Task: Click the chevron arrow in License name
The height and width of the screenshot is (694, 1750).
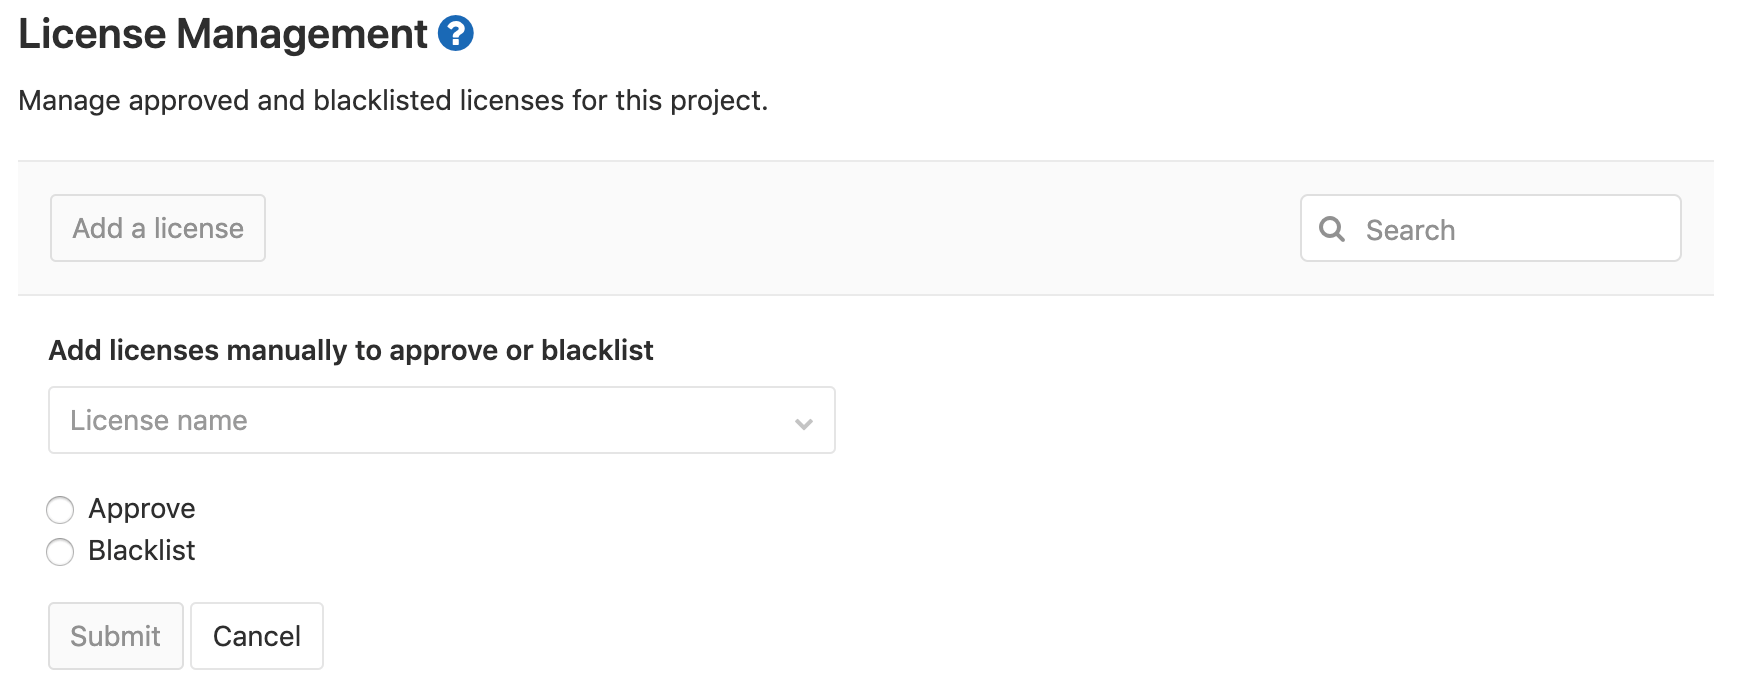Action: [803, 423]
